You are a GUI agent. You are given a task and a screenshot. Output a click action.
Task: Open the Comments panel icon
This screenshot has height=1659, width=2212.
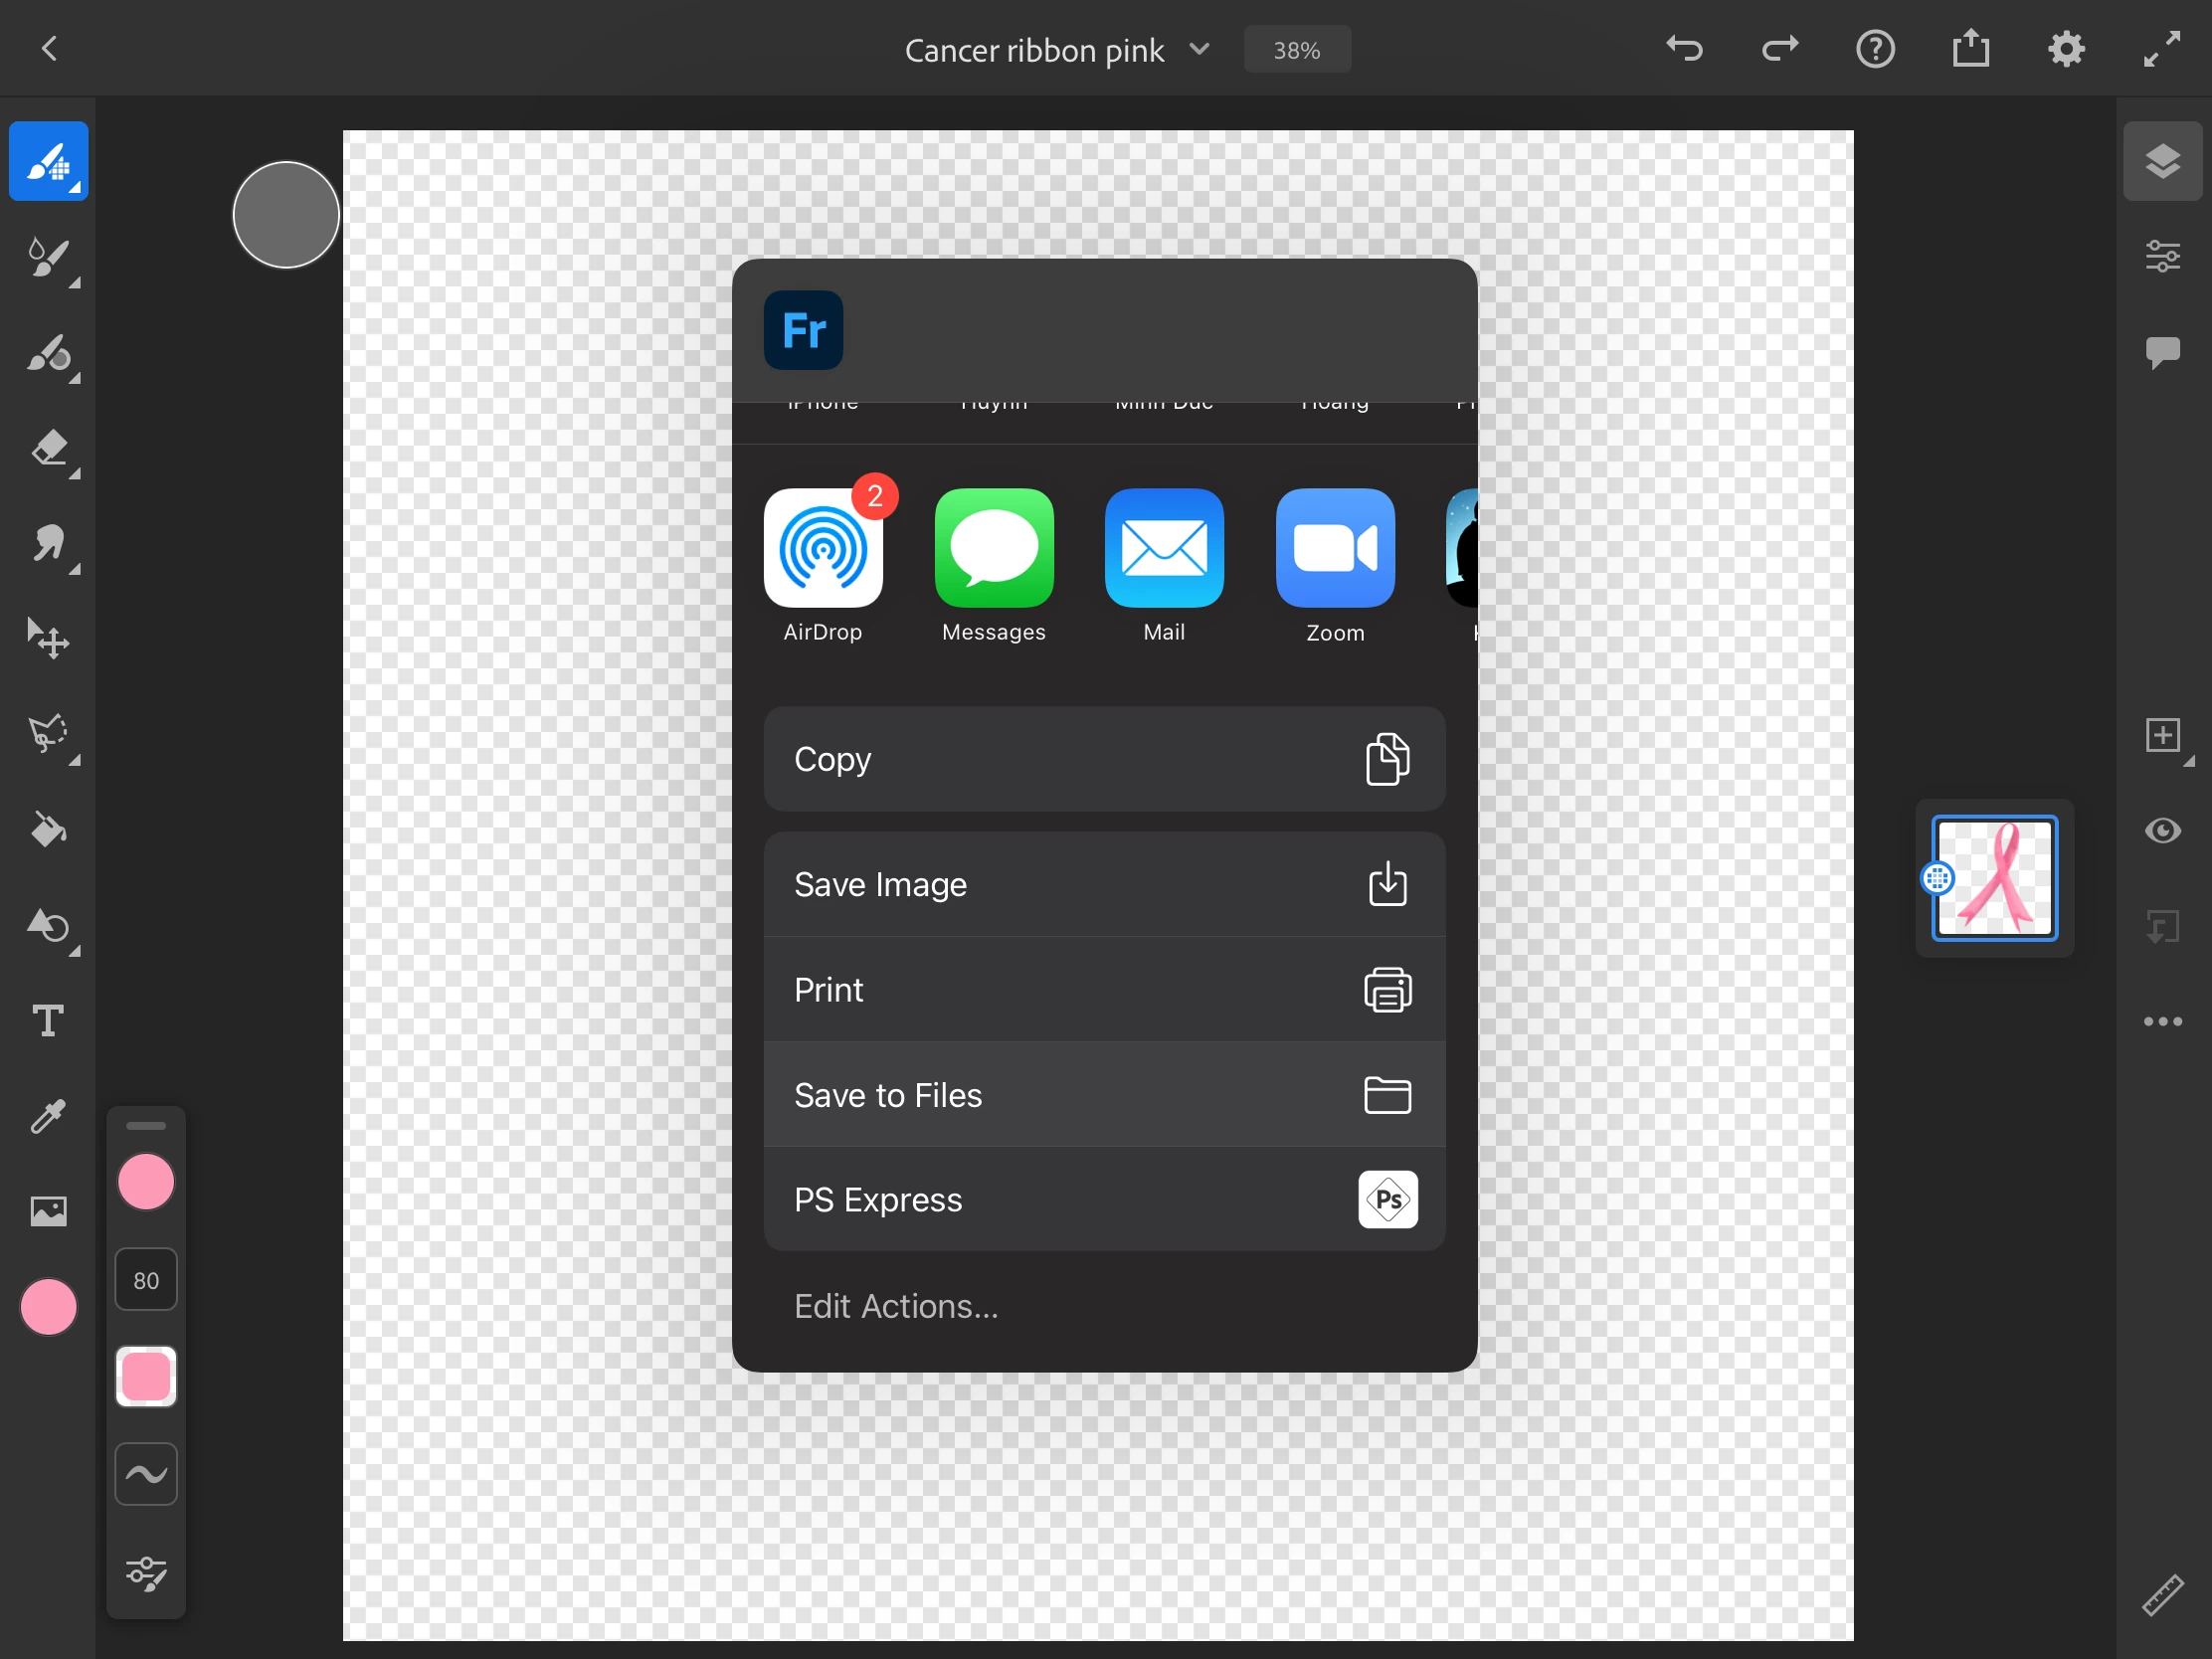click(2162, 352)
